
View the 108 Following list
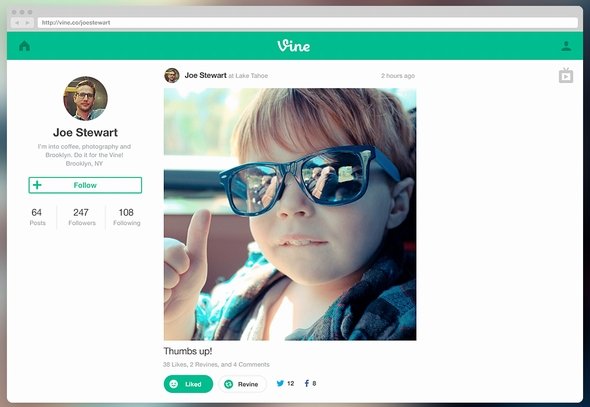(126, 217)
